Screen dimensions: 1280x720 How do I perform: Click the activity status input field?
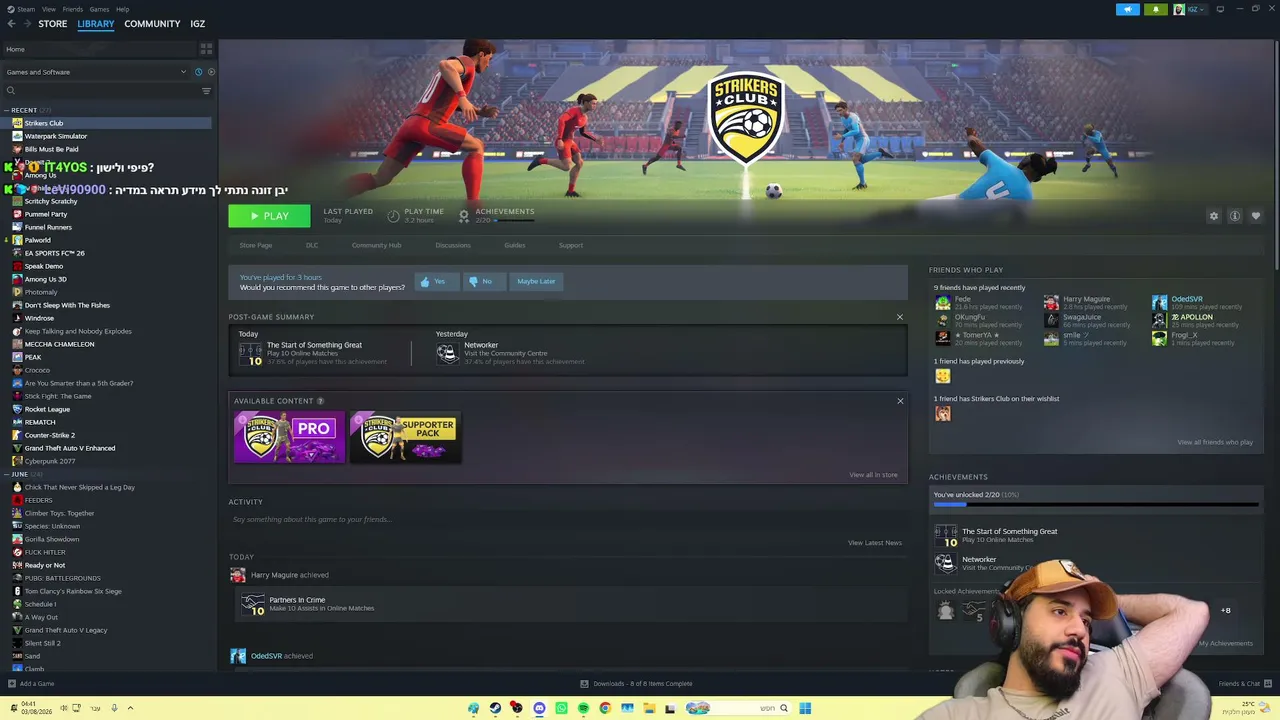pyautogui.click(x=568, y=519)
